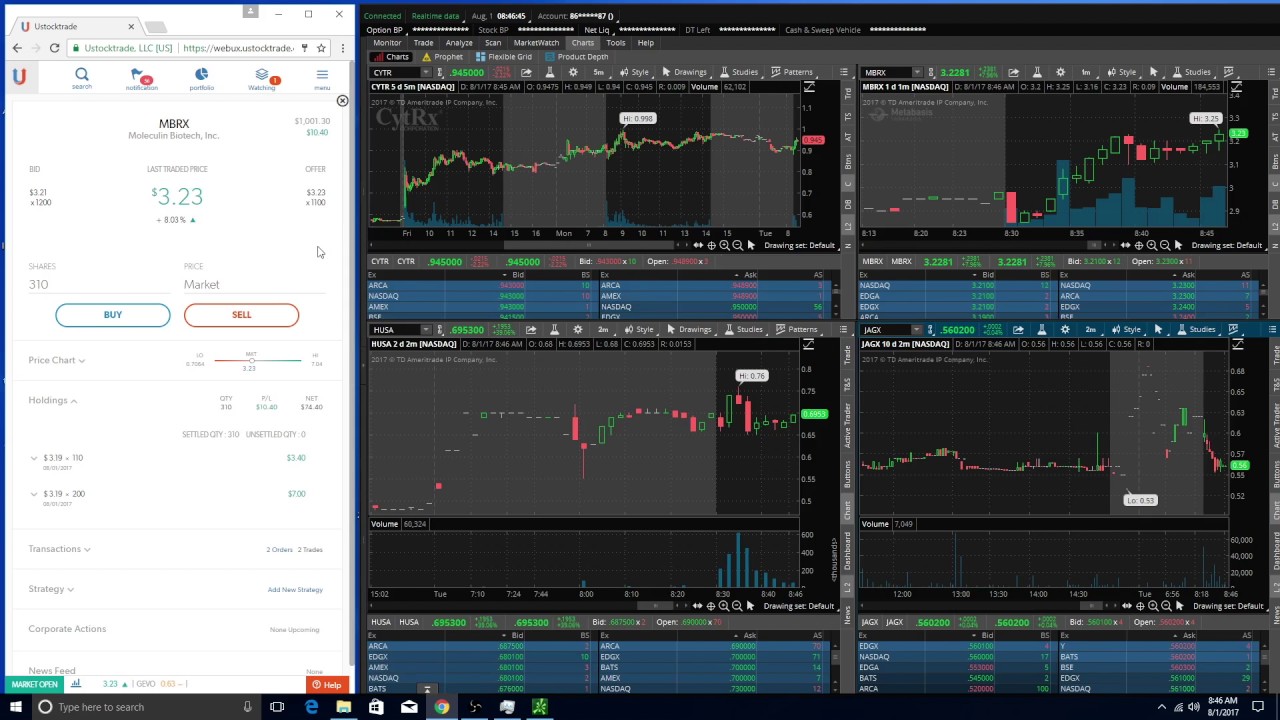This screenshot has height=720, width=1280.
Task: Select the Product Depth subtab
Action: [x=577, y=57]
